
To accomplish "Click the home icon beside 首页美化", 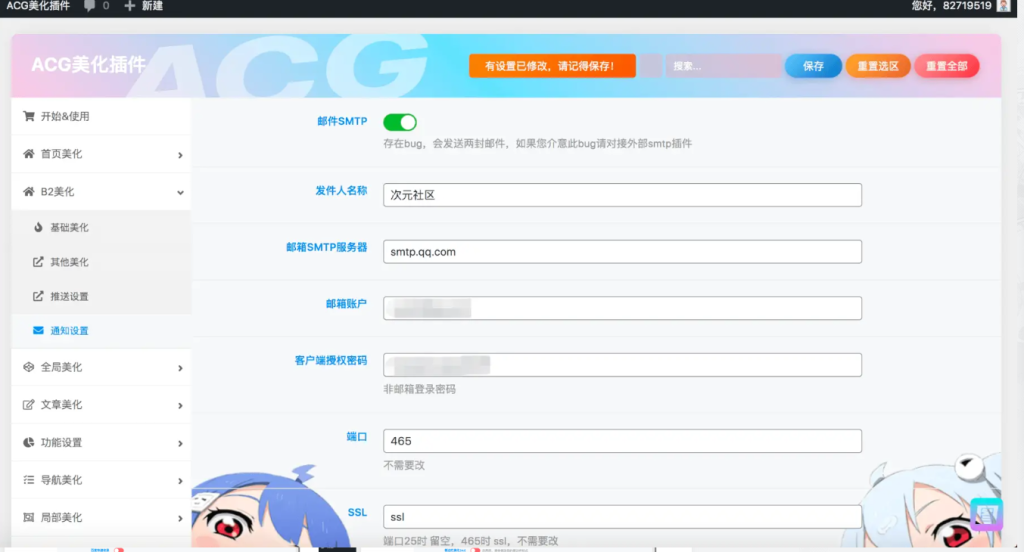I will pos(29,154).
